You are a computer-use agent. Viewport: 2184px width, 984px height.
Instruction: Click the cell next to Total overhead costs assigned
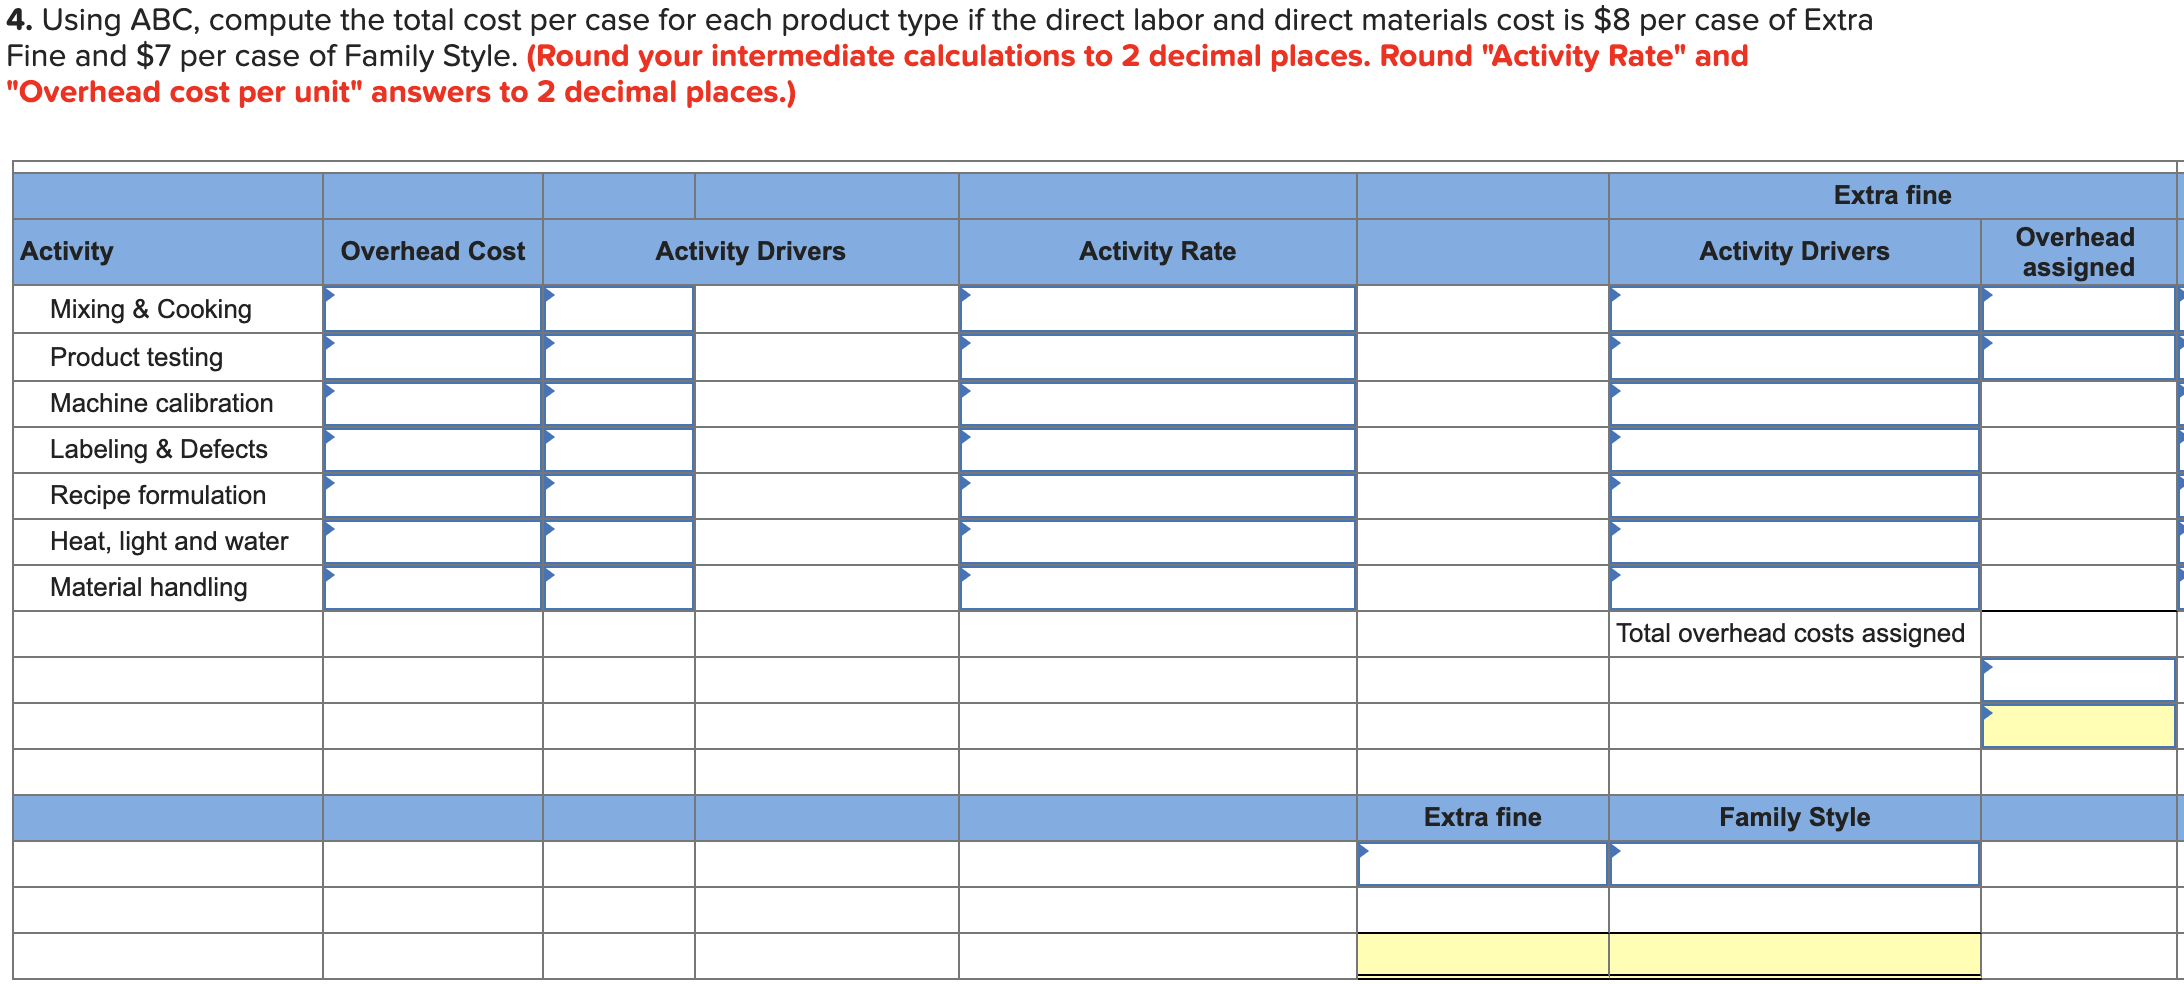coord(2078,633)
